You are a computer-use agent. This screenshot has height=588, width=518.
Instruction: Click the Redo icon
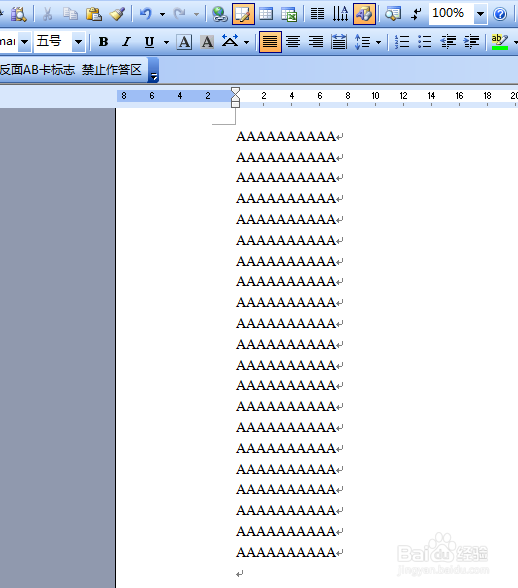[179, 14]
